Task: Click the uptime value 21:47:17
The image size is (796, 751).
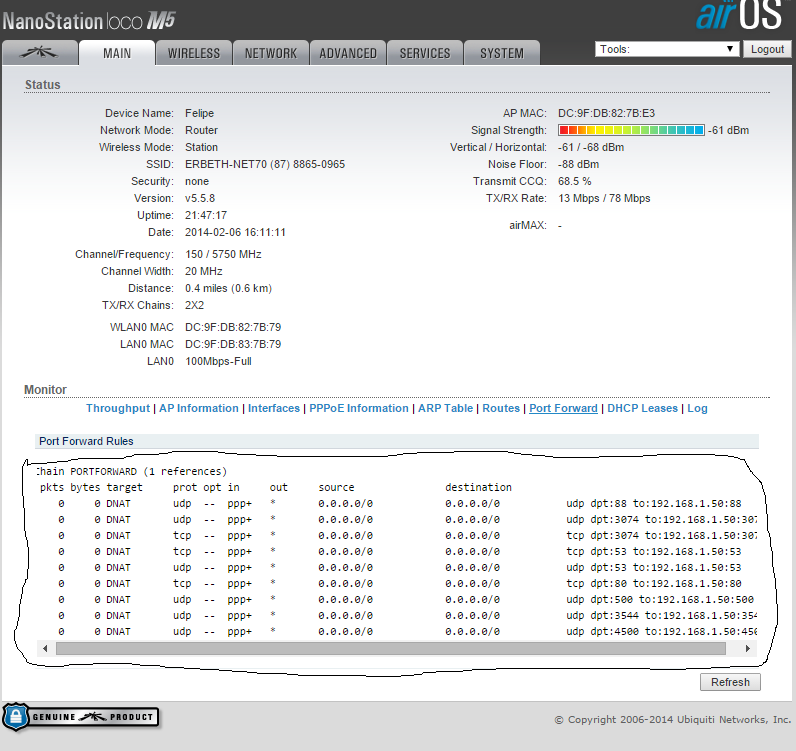Action: coord(206,215)
